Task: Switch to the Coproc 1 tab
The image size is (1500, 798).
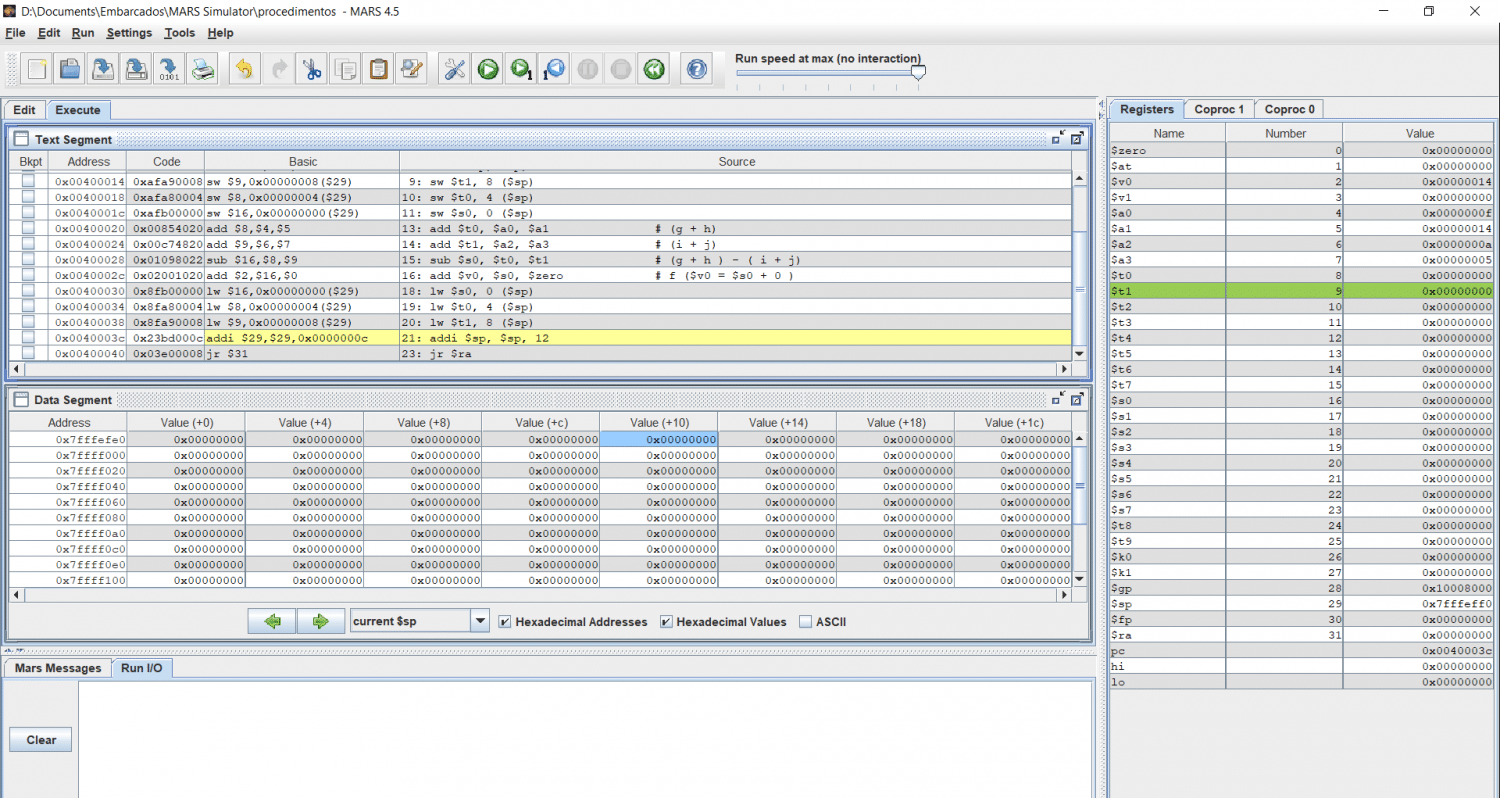Action: [x=1219, y=109]
